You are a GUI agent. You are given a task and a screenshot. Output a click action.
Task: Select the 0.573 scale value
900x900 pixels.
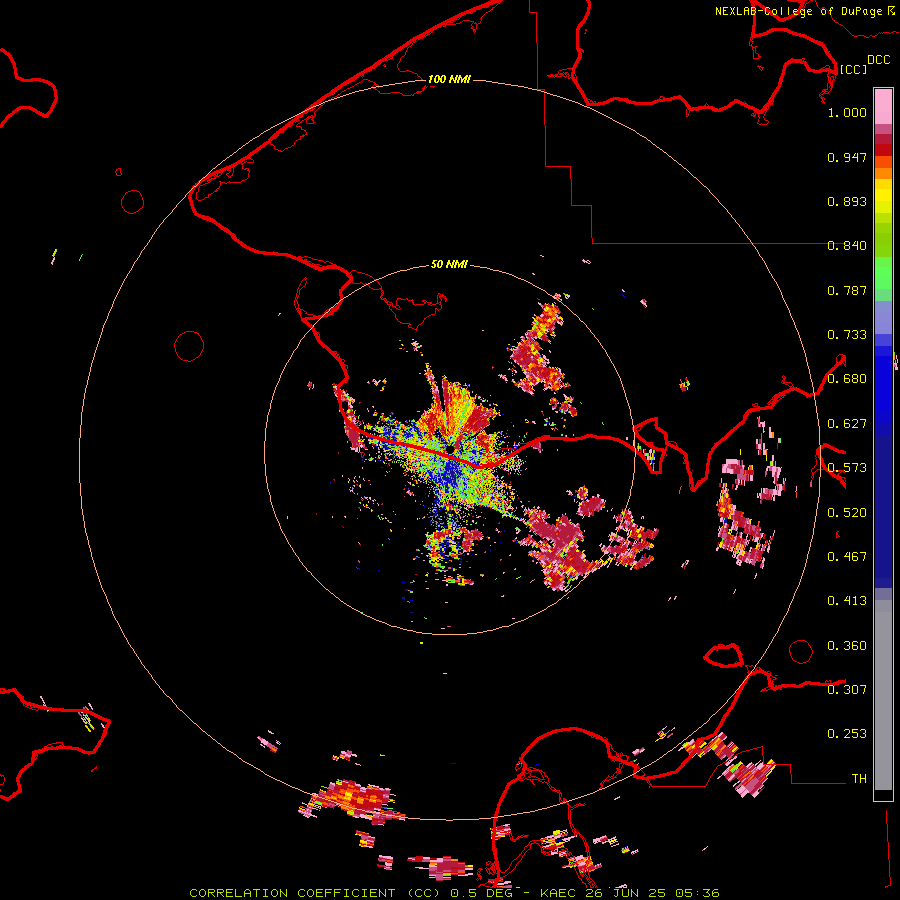pyautogui.click(x=847, y=468)
